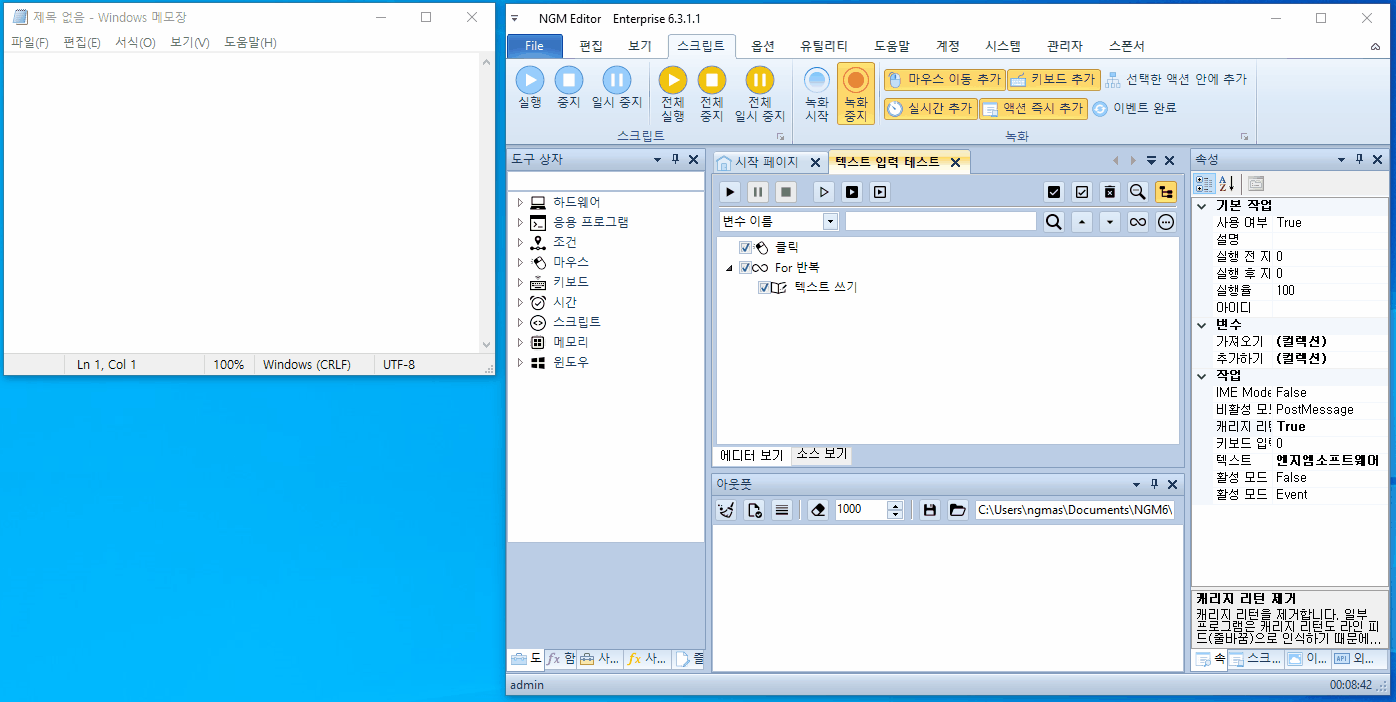Viewport: 1396px width, 702px height.
Task: Click the lines (word wrap) icon in 아웃풋 toolbar
Action: point(782,510)
